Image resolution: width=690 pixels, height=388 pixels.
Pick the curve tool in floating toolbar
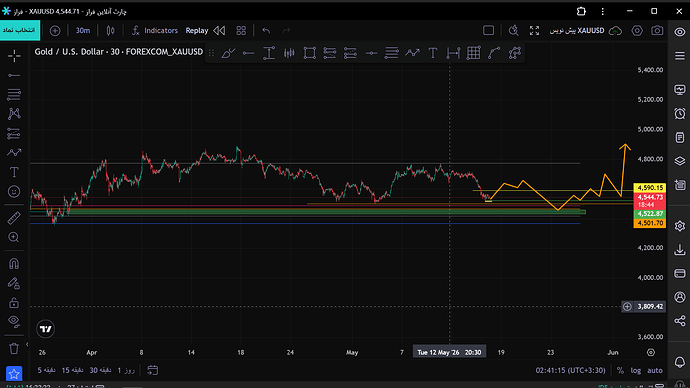[x=494, y=53]
